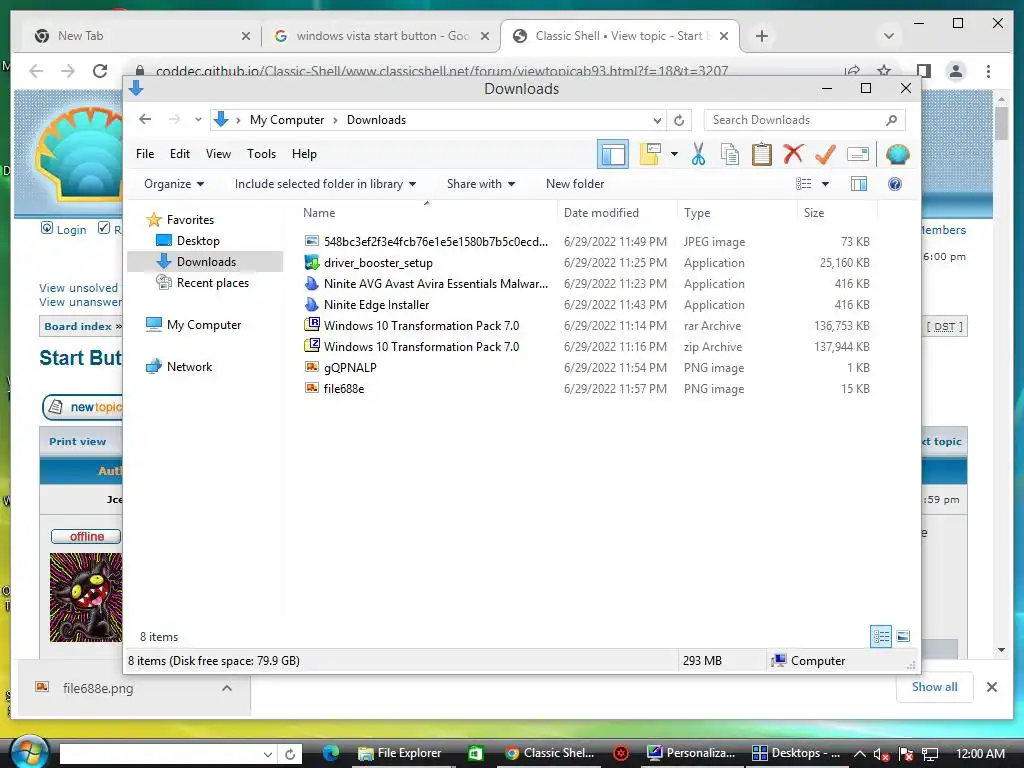Open the Help menu
This screenshot has height=768, width=1024.
coord(304,154)
